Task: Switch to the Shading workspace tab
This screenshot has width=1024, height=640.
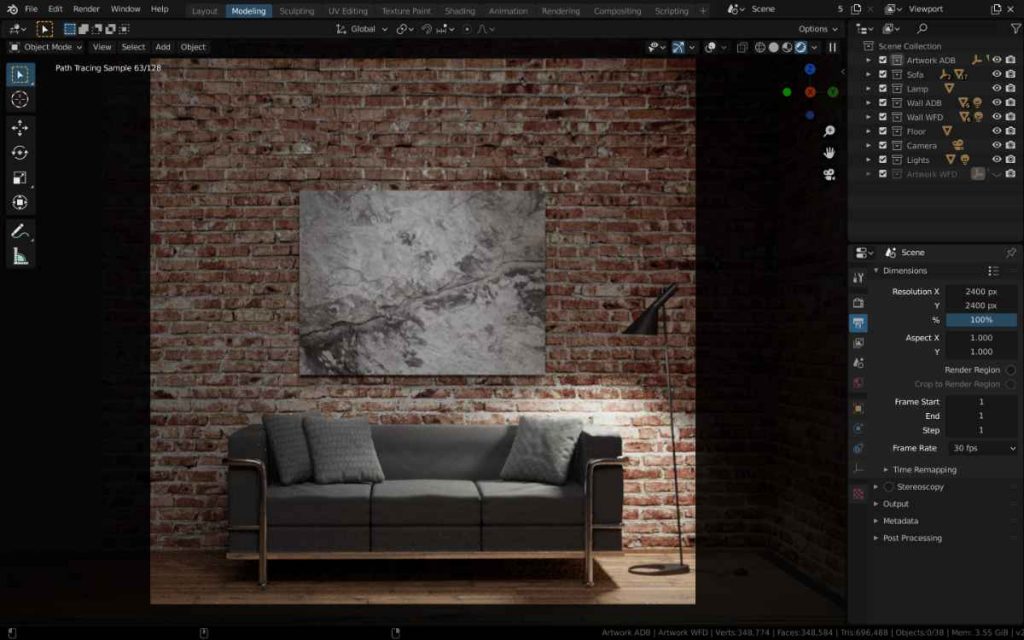Action: coord(459,11)
